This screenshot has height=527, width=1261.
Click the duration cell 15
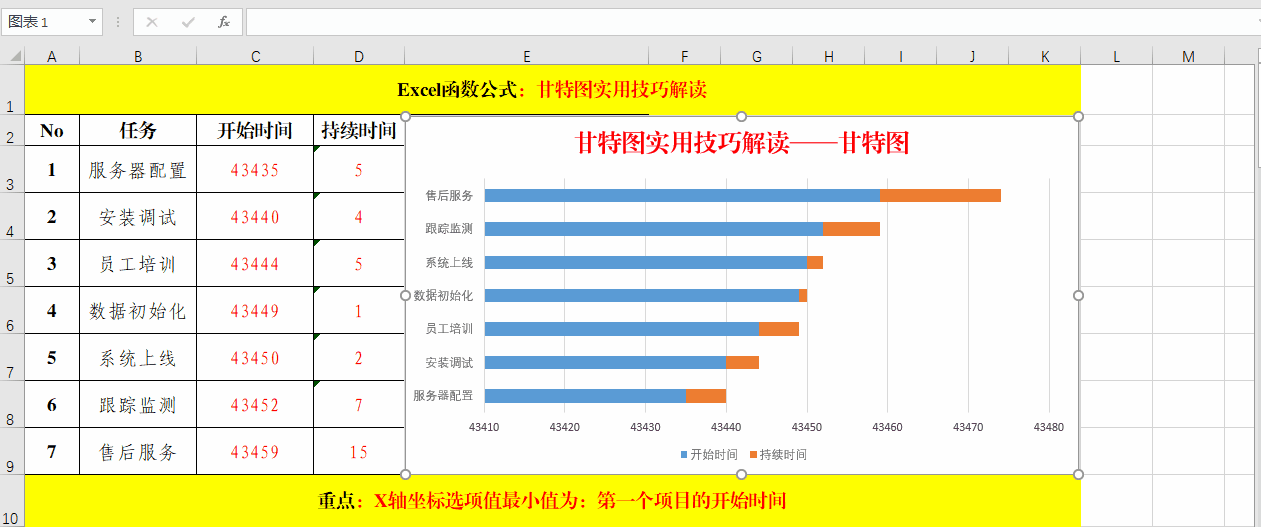click(x=359, y=452)
